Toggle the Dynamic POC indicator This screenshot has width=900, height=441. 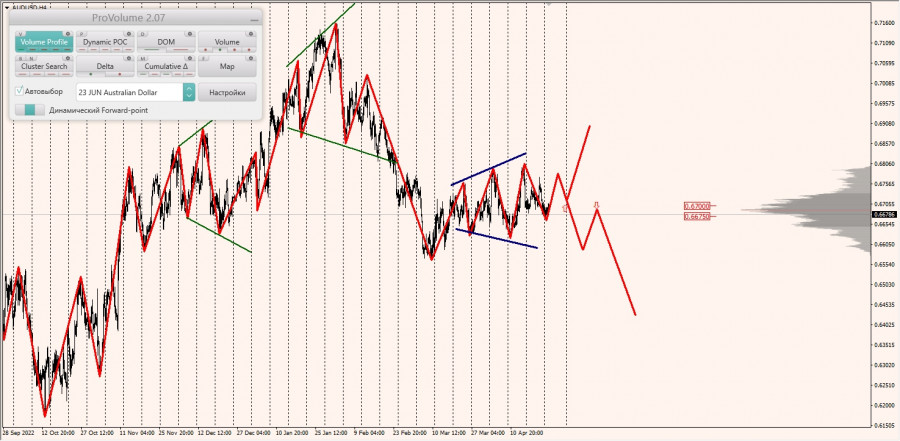tap(105, 42)
